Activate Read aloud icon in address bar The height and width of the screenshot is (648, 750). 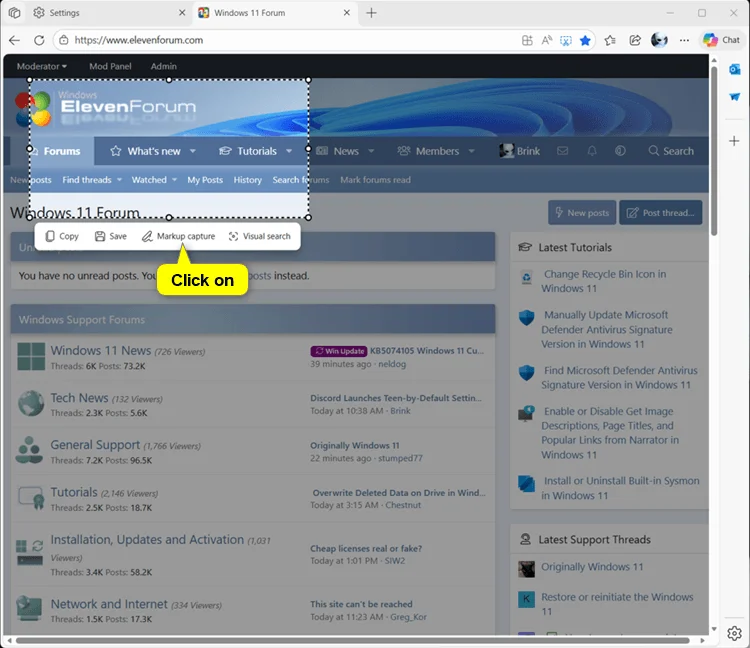click(x=547, y=40)
